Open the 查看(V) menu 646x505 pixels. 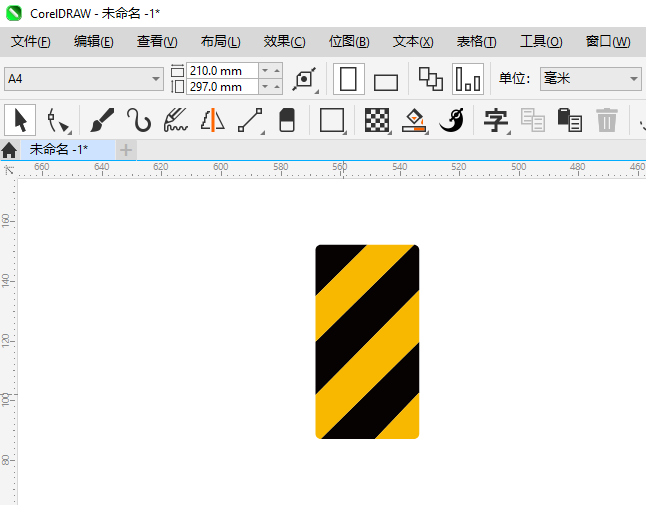pos(157,42)
